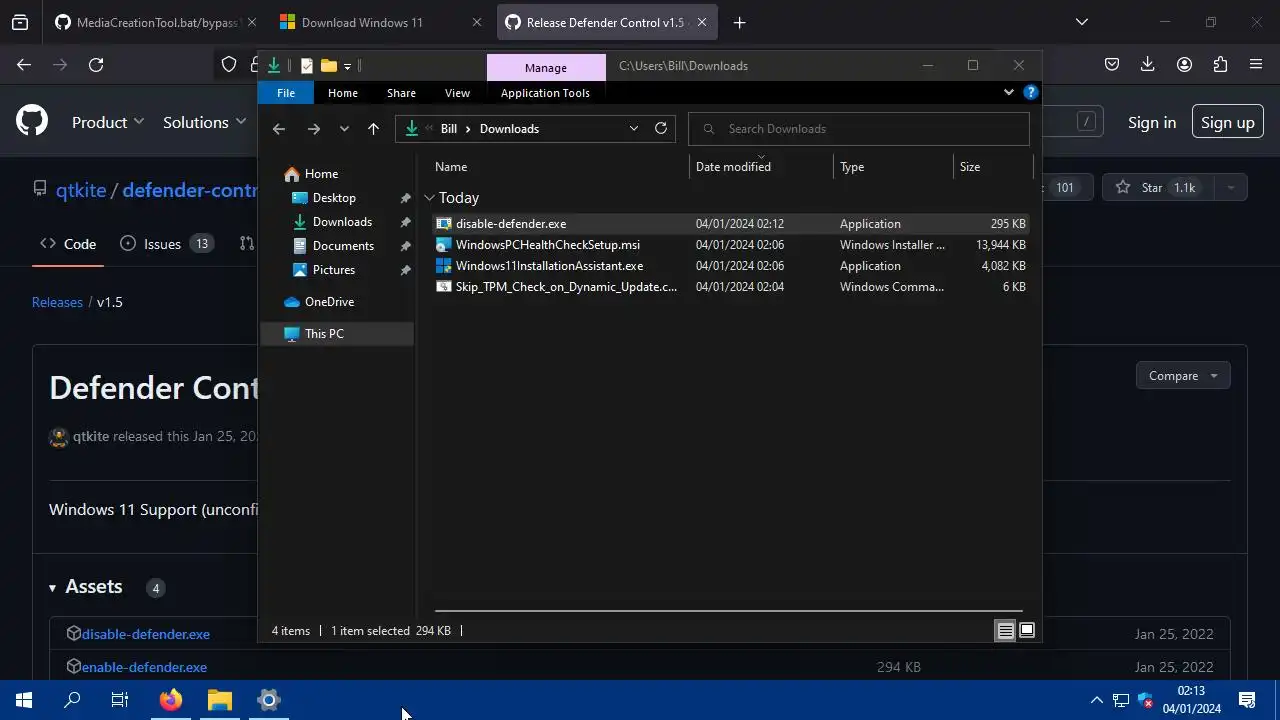1280x720 pixels.
Task: Select disable-defender.exe file
Action: point(731,224)
